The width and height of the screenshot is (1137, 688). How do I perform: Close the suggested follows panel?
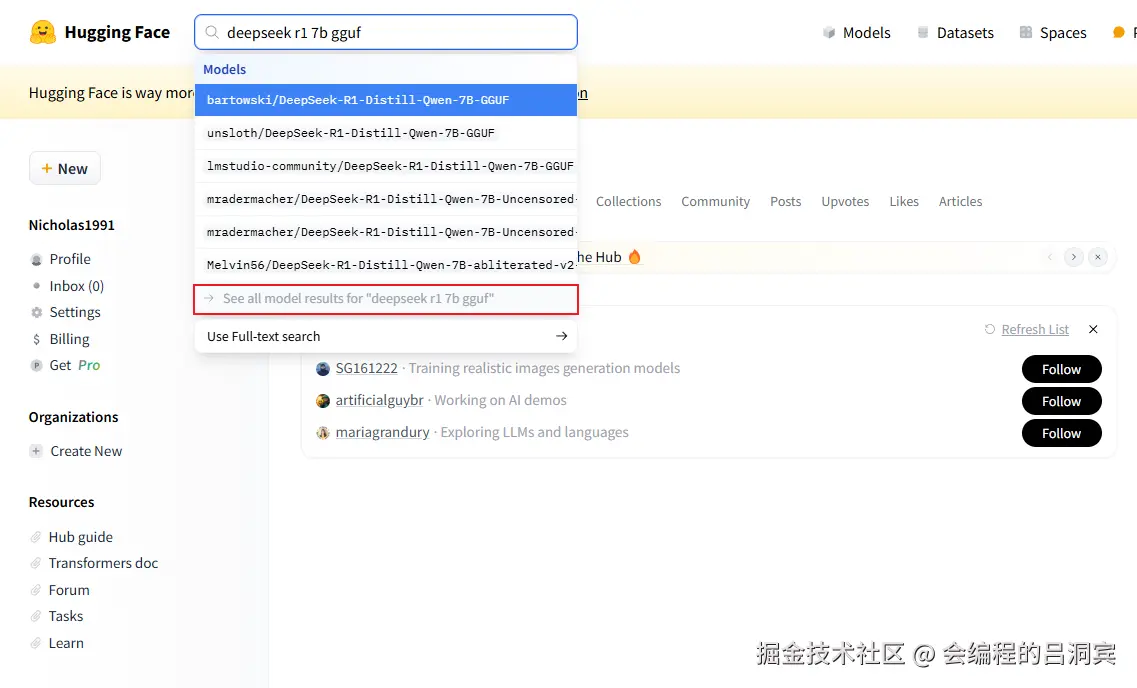1093,329
